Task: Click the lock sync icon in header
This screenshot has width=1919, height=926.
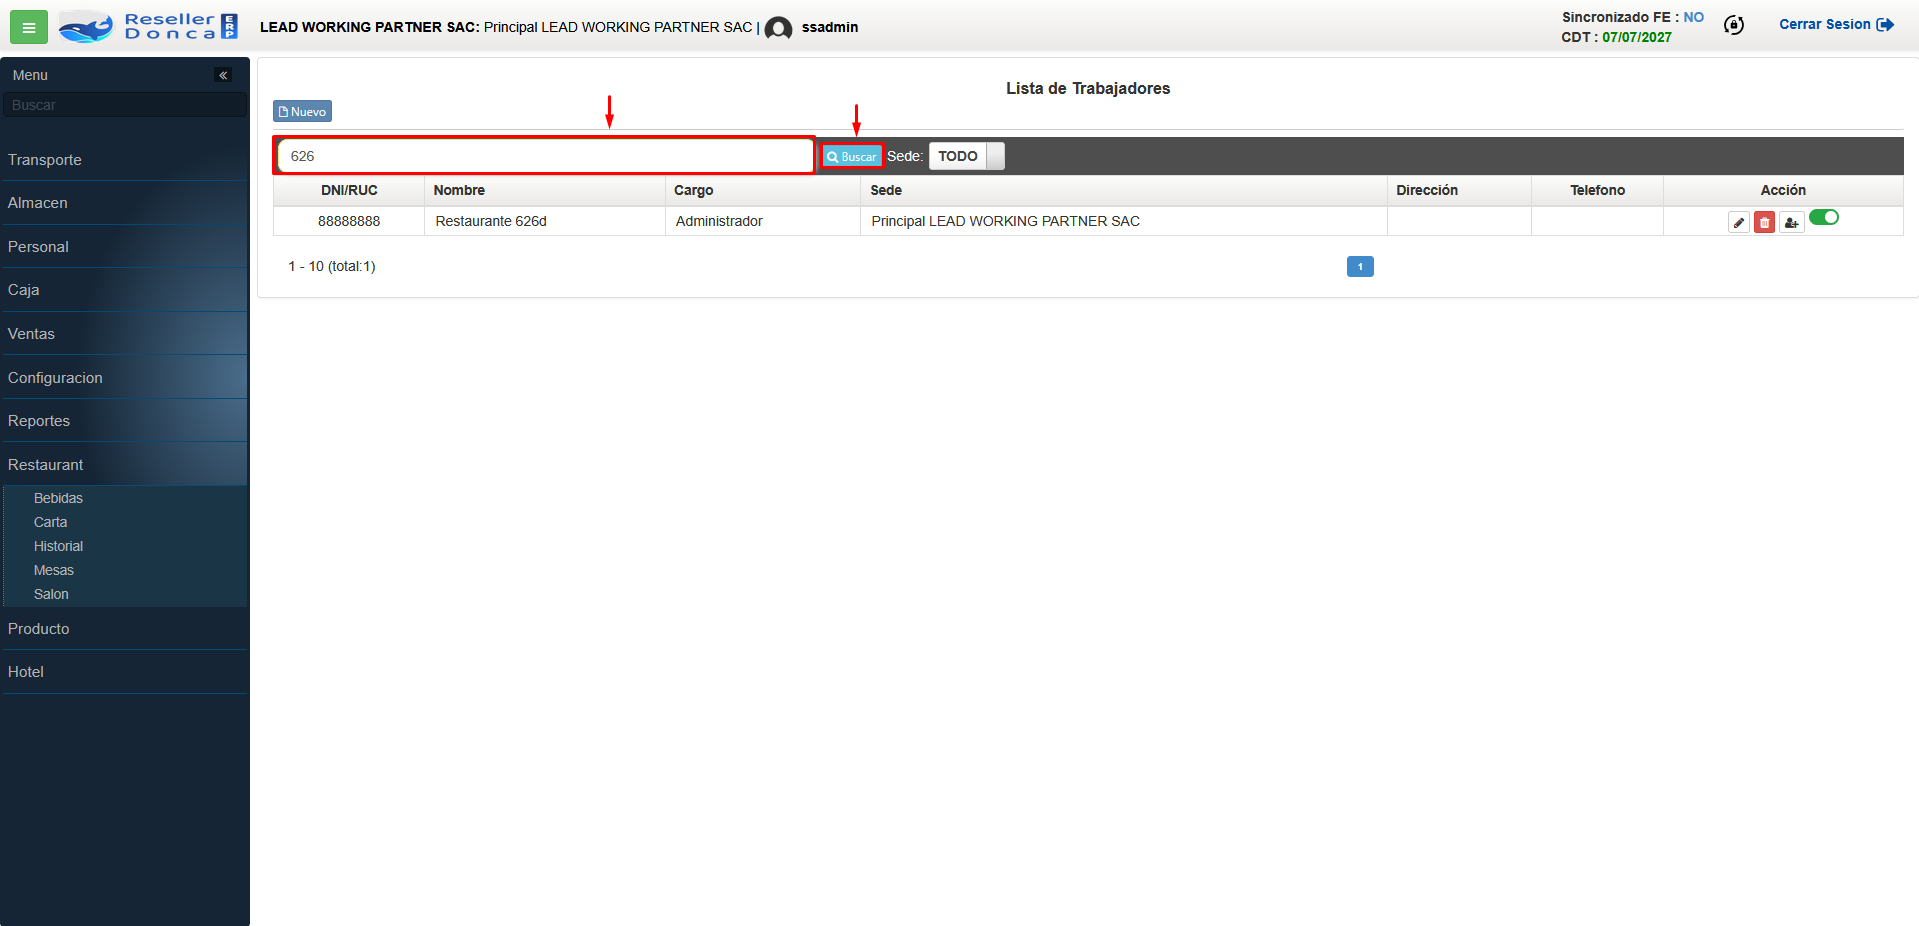Action: click(x=1734, y=26)
